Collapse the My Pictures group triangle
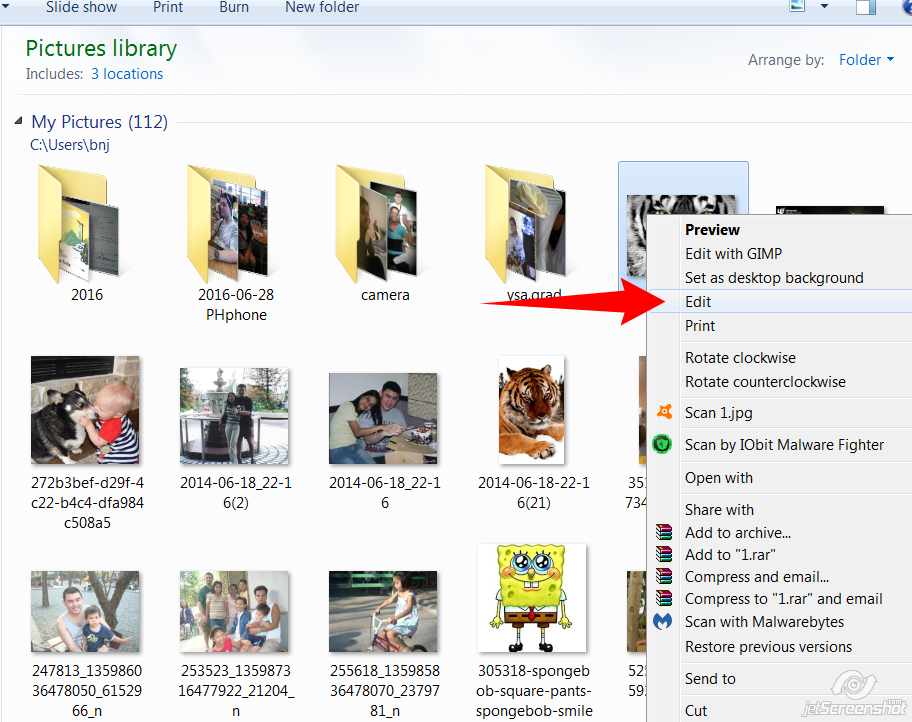This screenshot has height=722, width=912. pos(19,120)
